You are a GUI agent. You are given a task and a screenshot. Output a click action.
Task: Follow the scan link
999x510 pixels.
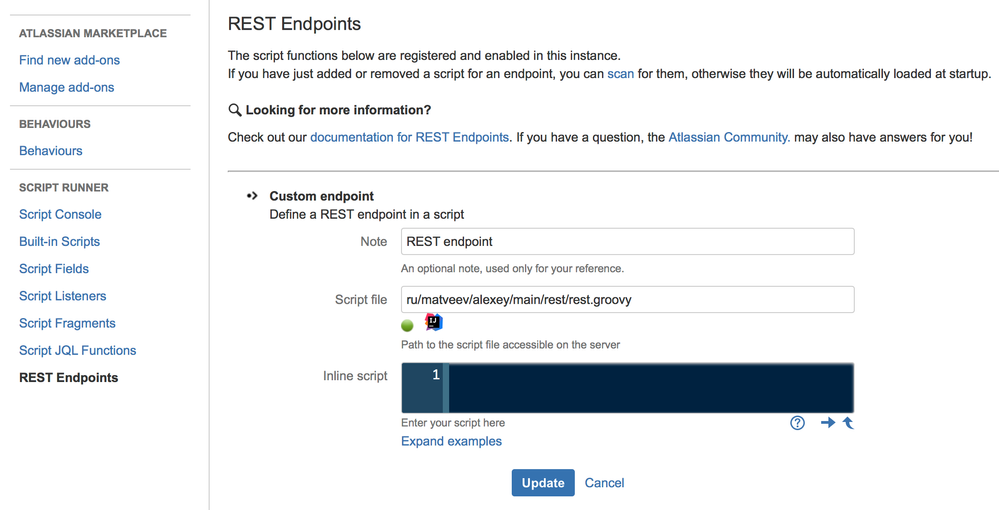coord(620,74)
